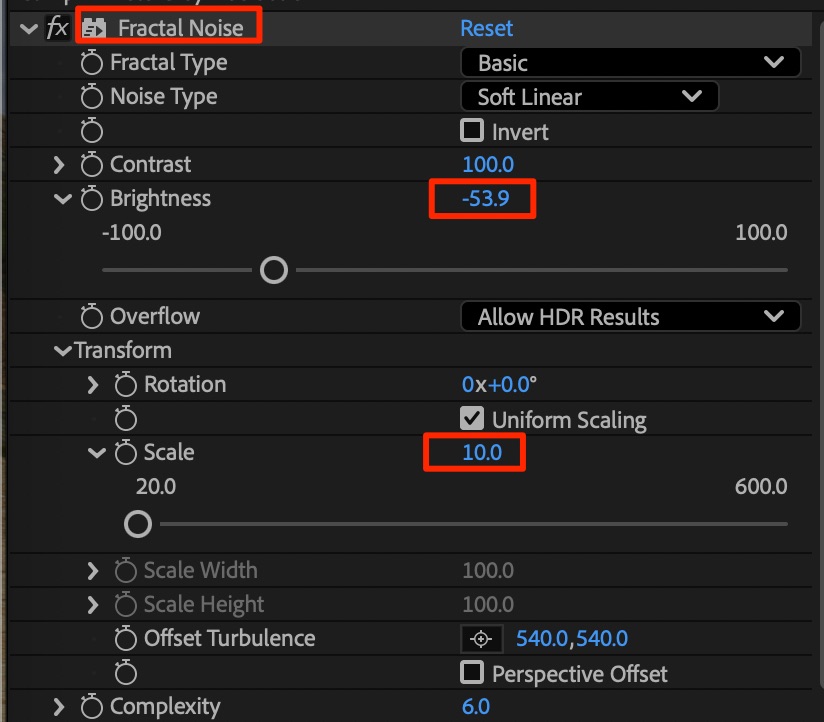Click the Brightness slider handle
Image resolution: width=824 pixels, height=722 pixels.
(273, 270)
